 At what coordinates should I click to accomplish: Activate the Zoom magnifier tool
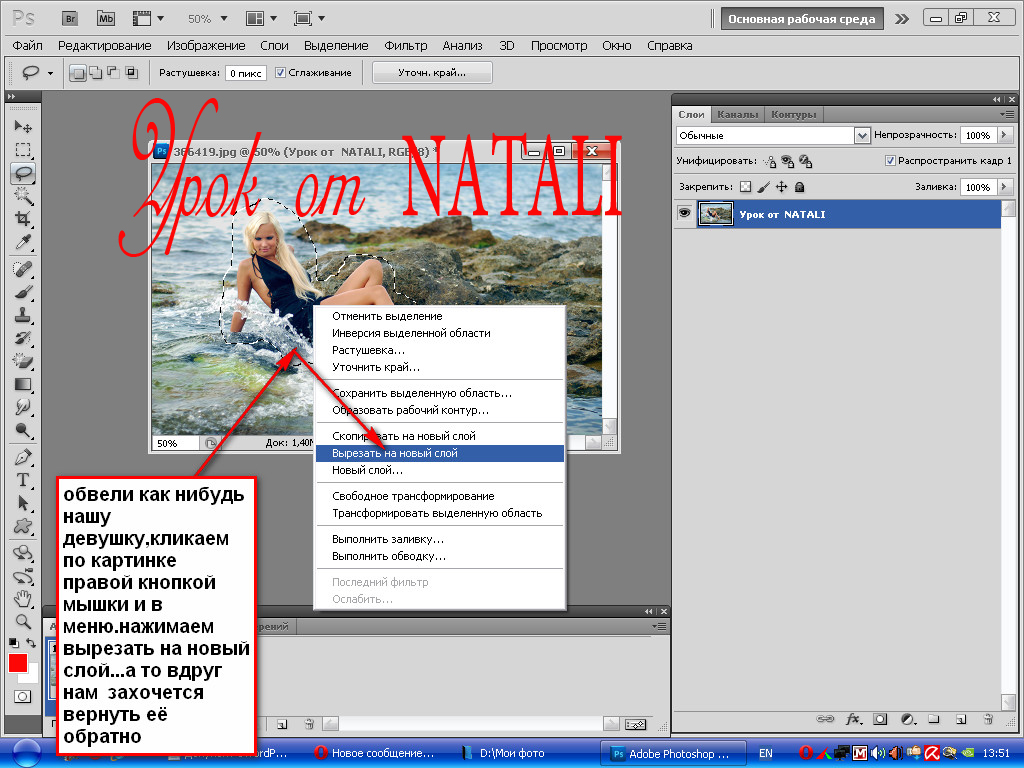tap(22, 620)
